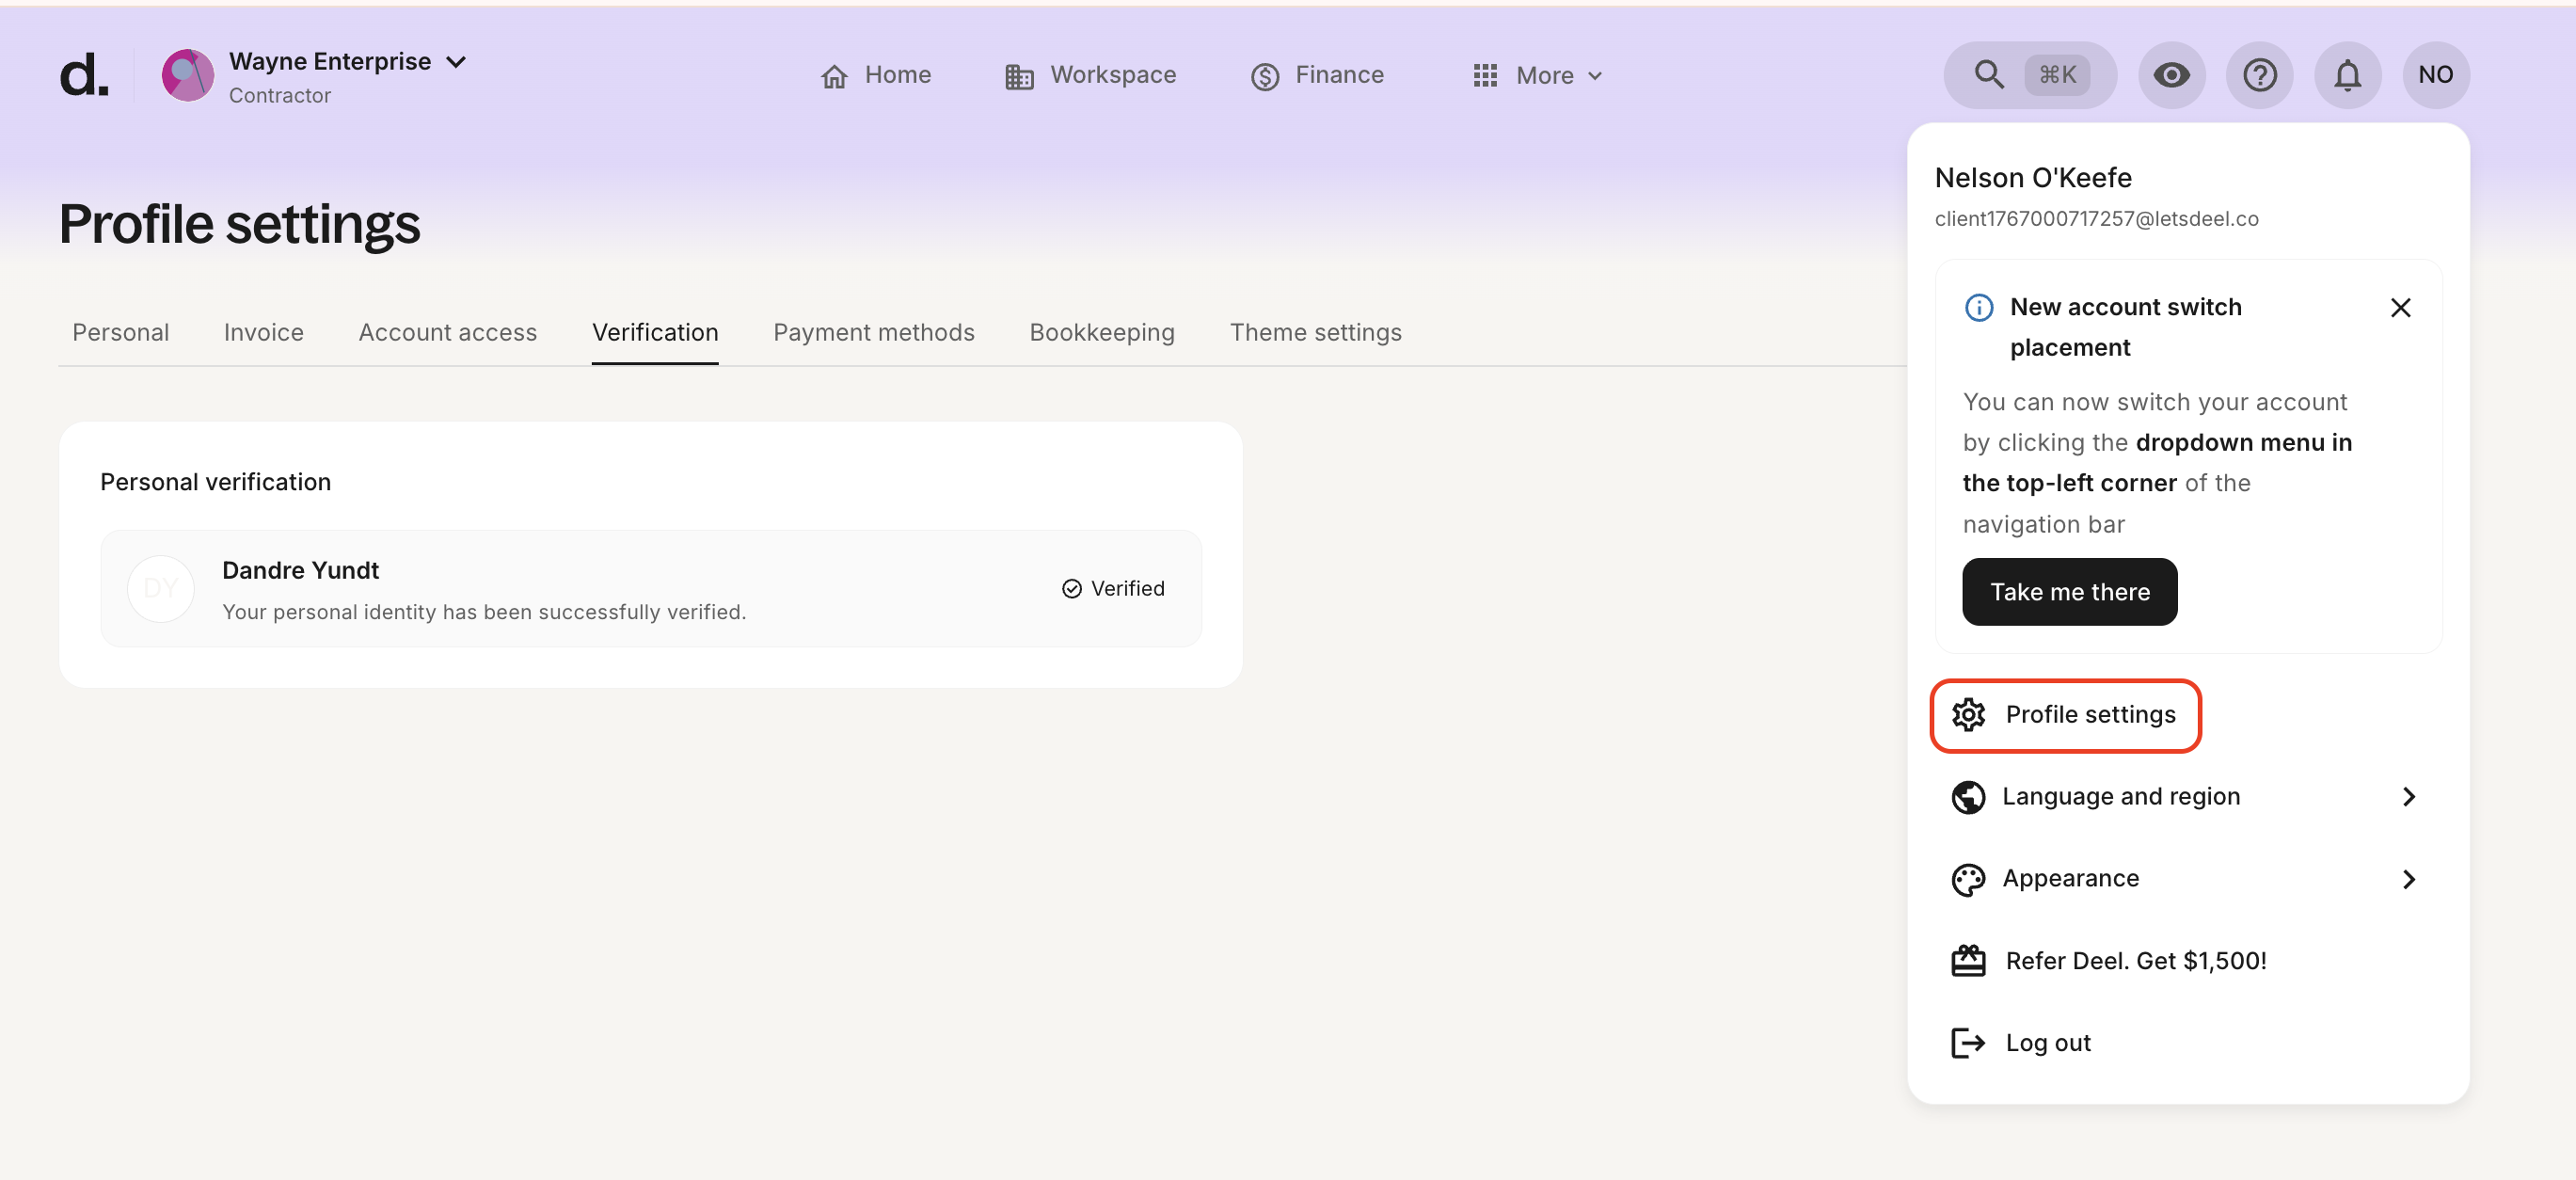Click the gear icon beside Profile settings
This screenshot has width=2576, height=1180.
click(x=1970, y=714)
